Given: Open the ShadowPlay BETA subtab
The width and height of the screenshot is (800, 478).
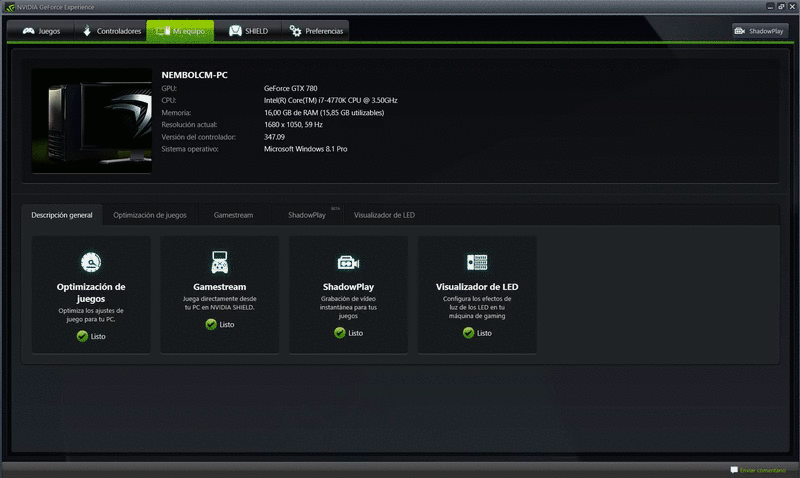Looking at the screenshot, I should coord(307,215).
